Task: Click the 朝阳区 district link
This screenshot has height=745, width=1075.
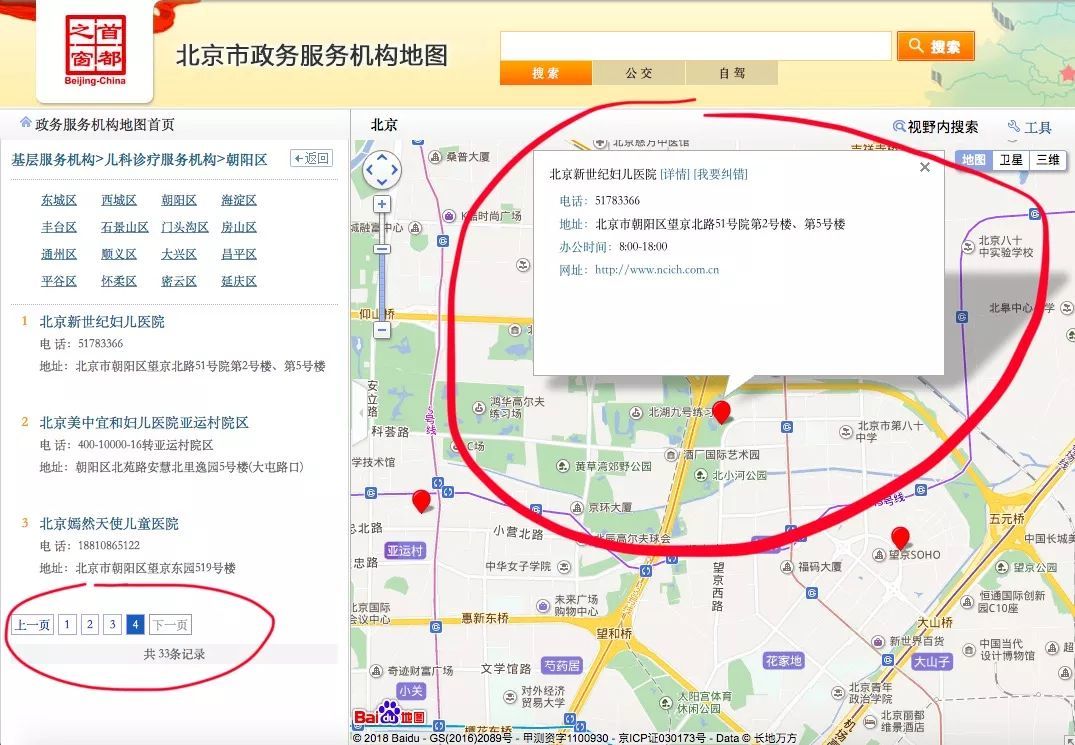Action: click(x=179, y=200)
